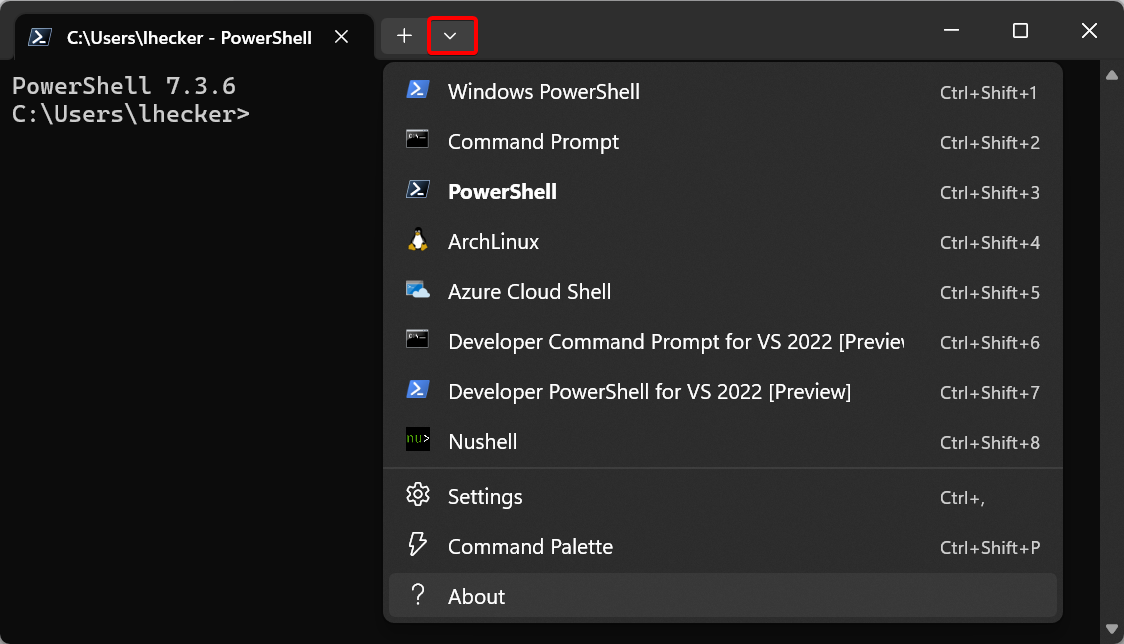Click the Azure Cloud Shell cloud icon
Screen dimensions: 1124x644
(x=417, y=291)
